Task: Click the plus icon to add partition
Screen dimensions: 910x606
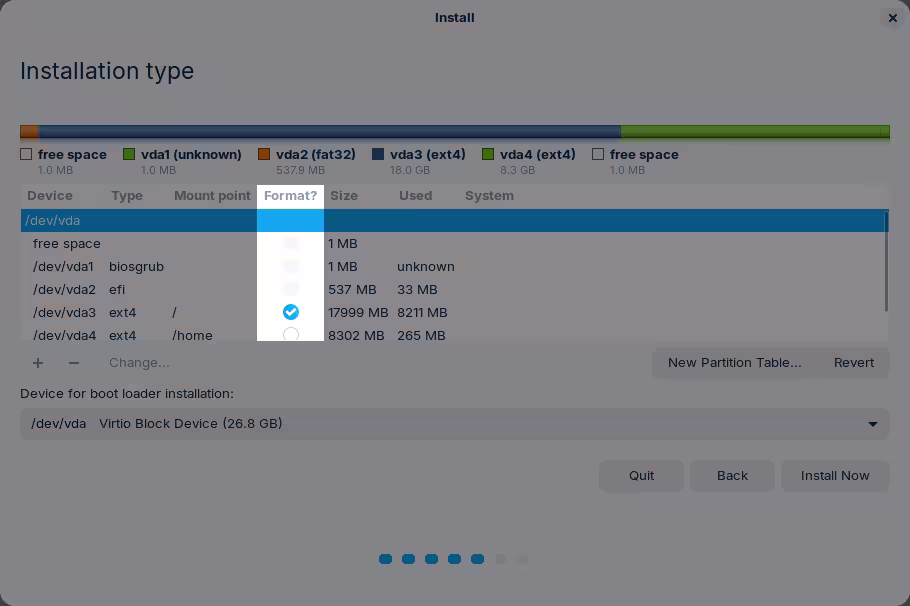Action: (x=38, y=363)
